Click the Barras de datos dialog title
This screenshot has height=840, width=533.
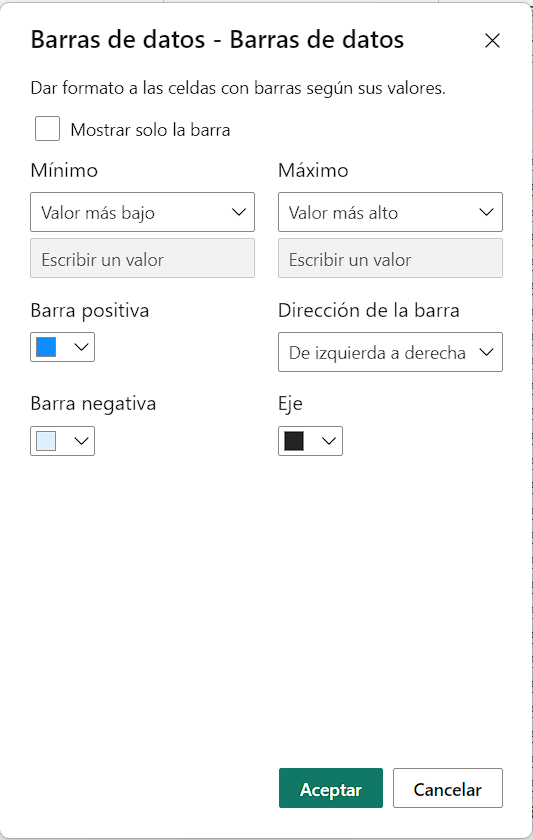pos(217,40)
